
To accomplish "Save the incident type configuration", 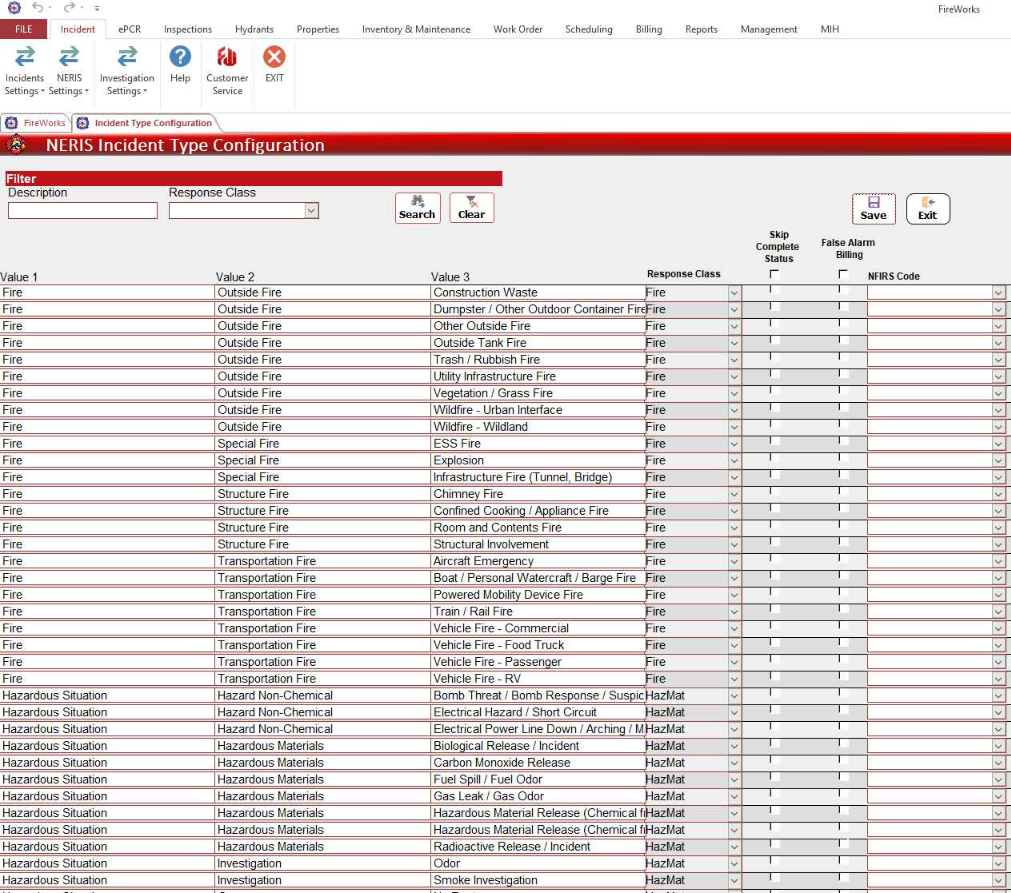I will 873,208.
